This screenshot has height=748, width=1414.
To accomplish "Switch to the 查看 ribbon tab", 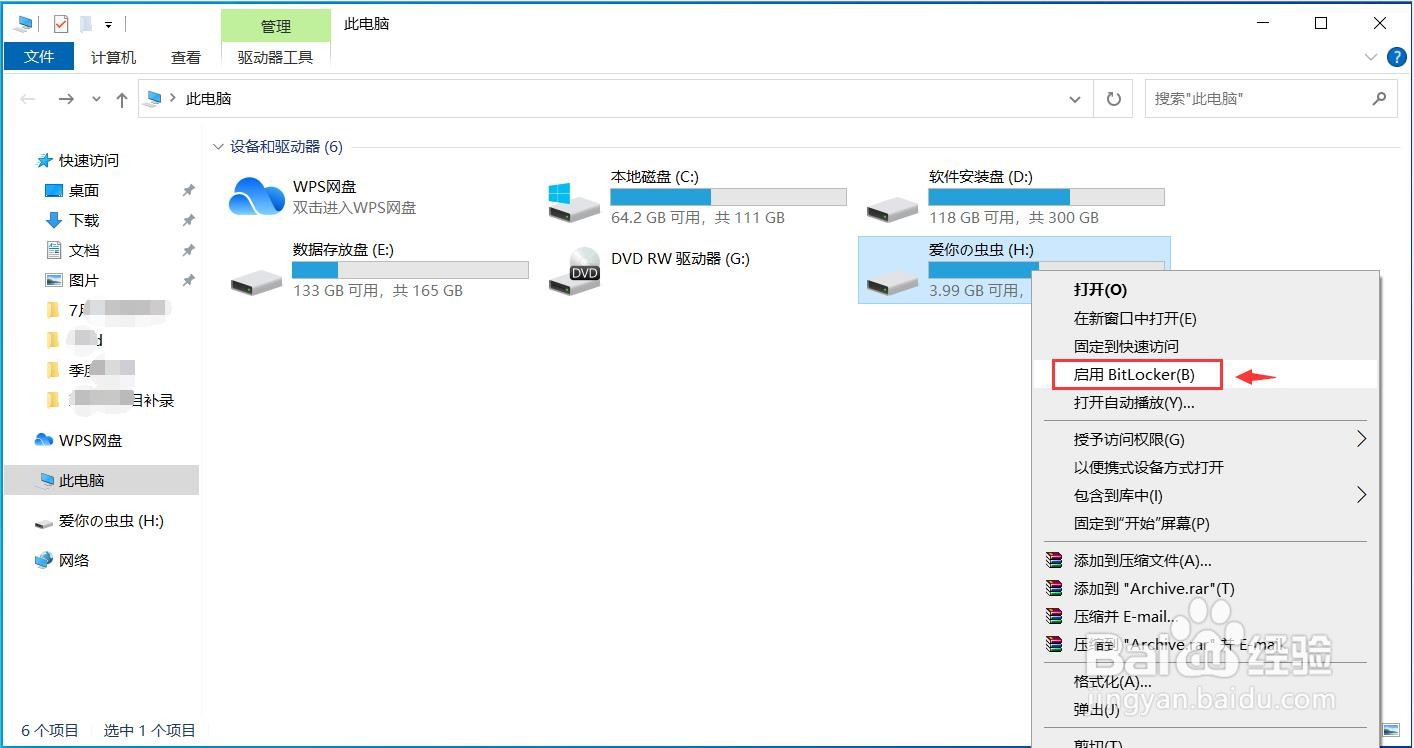I will click(x=186, y=57).
